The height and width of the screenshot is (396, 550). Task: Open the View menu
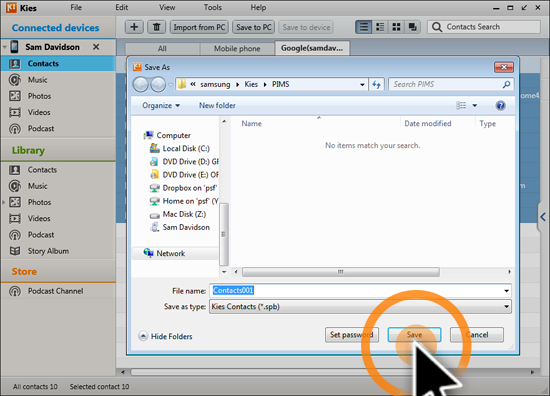tap(167, 7)
